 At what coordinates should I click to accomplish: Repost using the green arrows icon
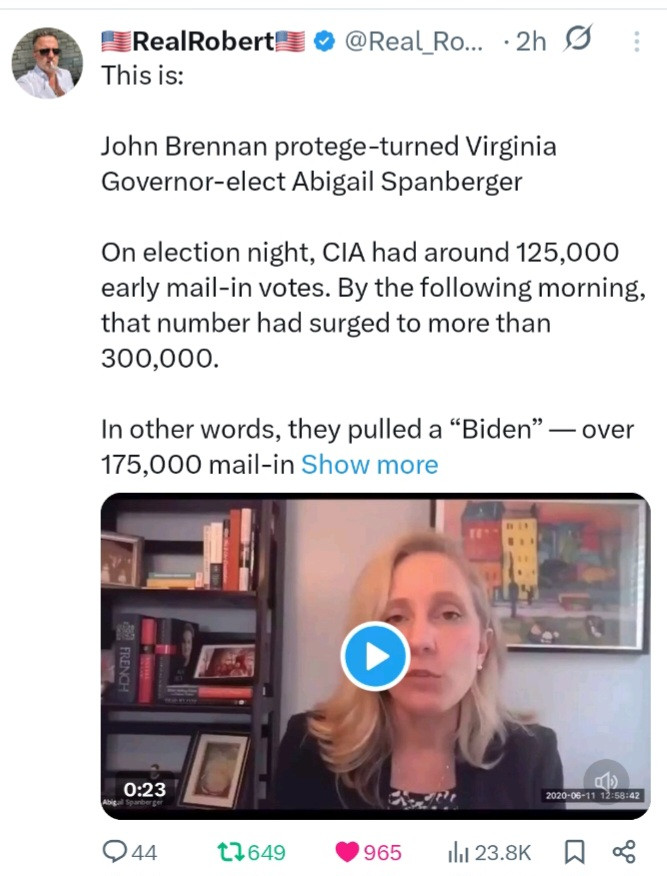(x=230, y=852)
